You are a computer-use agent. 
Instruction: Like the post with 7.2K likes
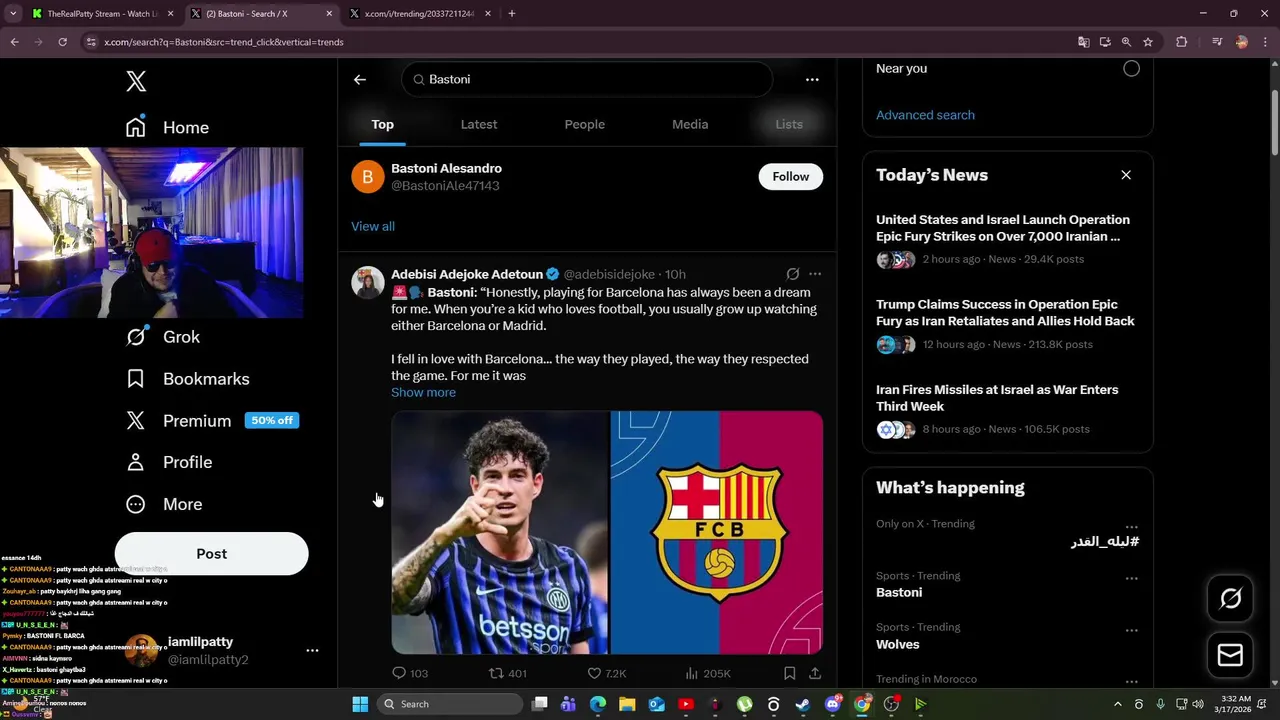tap(606, 673)
